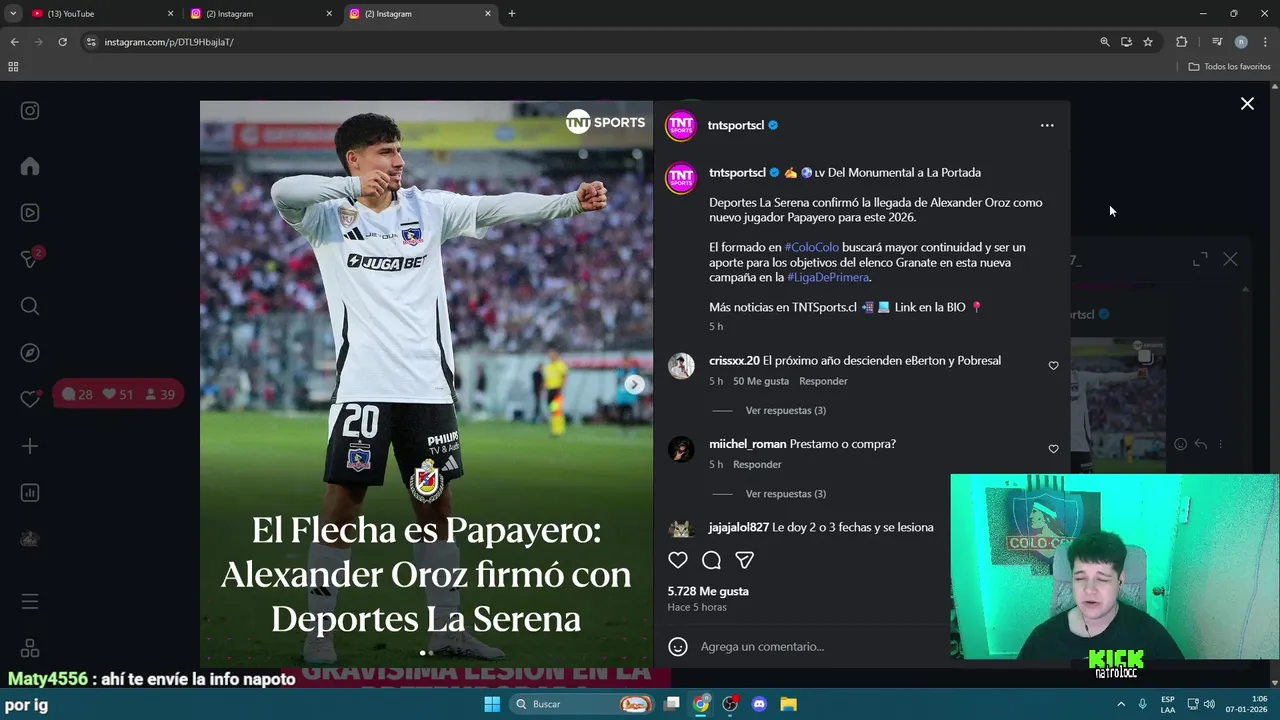
Task: Open tntsportscl avatar in post header
Action: click(681, 126)
